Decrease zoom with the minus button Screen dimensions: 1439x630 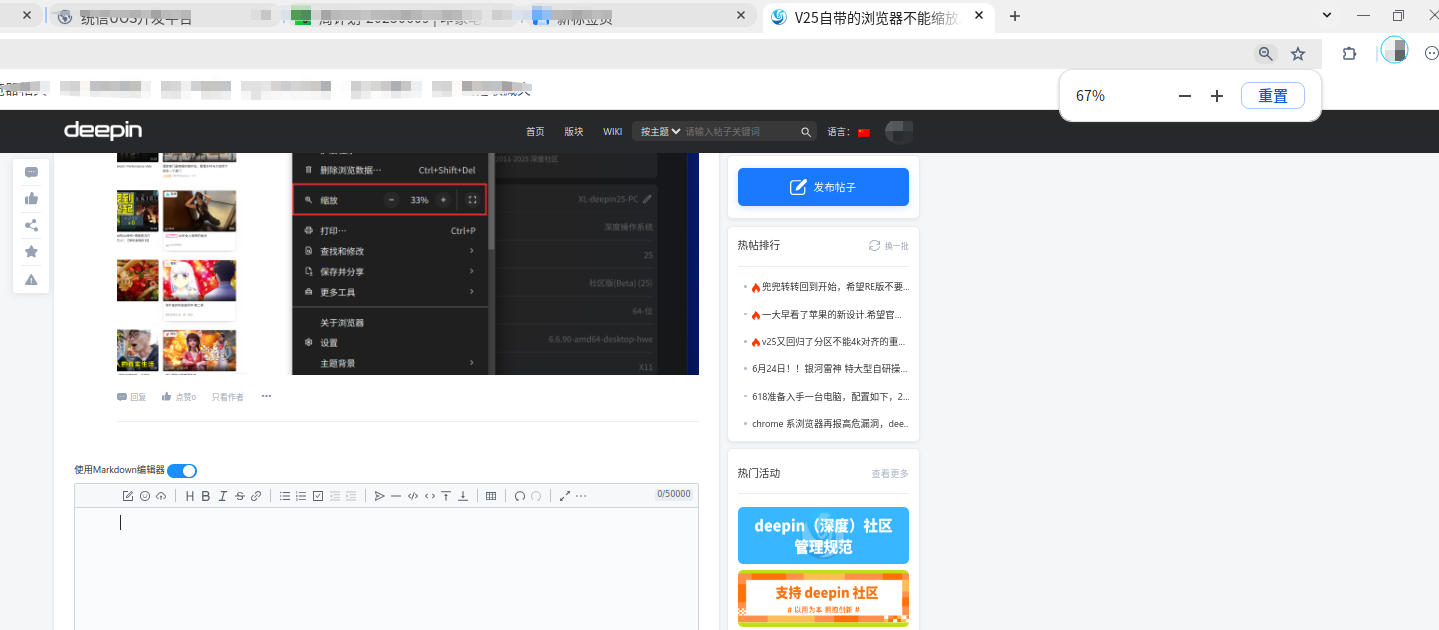pos(1185,96)
